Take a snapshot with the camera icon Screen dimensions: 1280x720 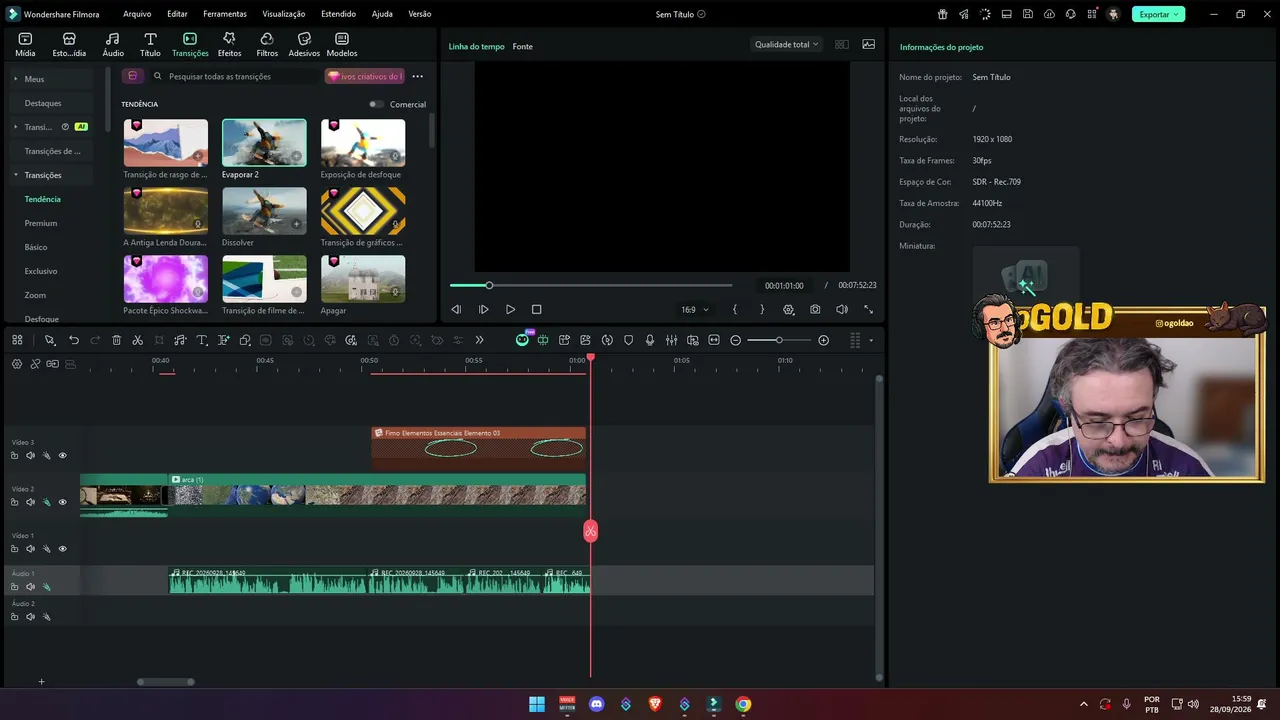coord(815,310)
